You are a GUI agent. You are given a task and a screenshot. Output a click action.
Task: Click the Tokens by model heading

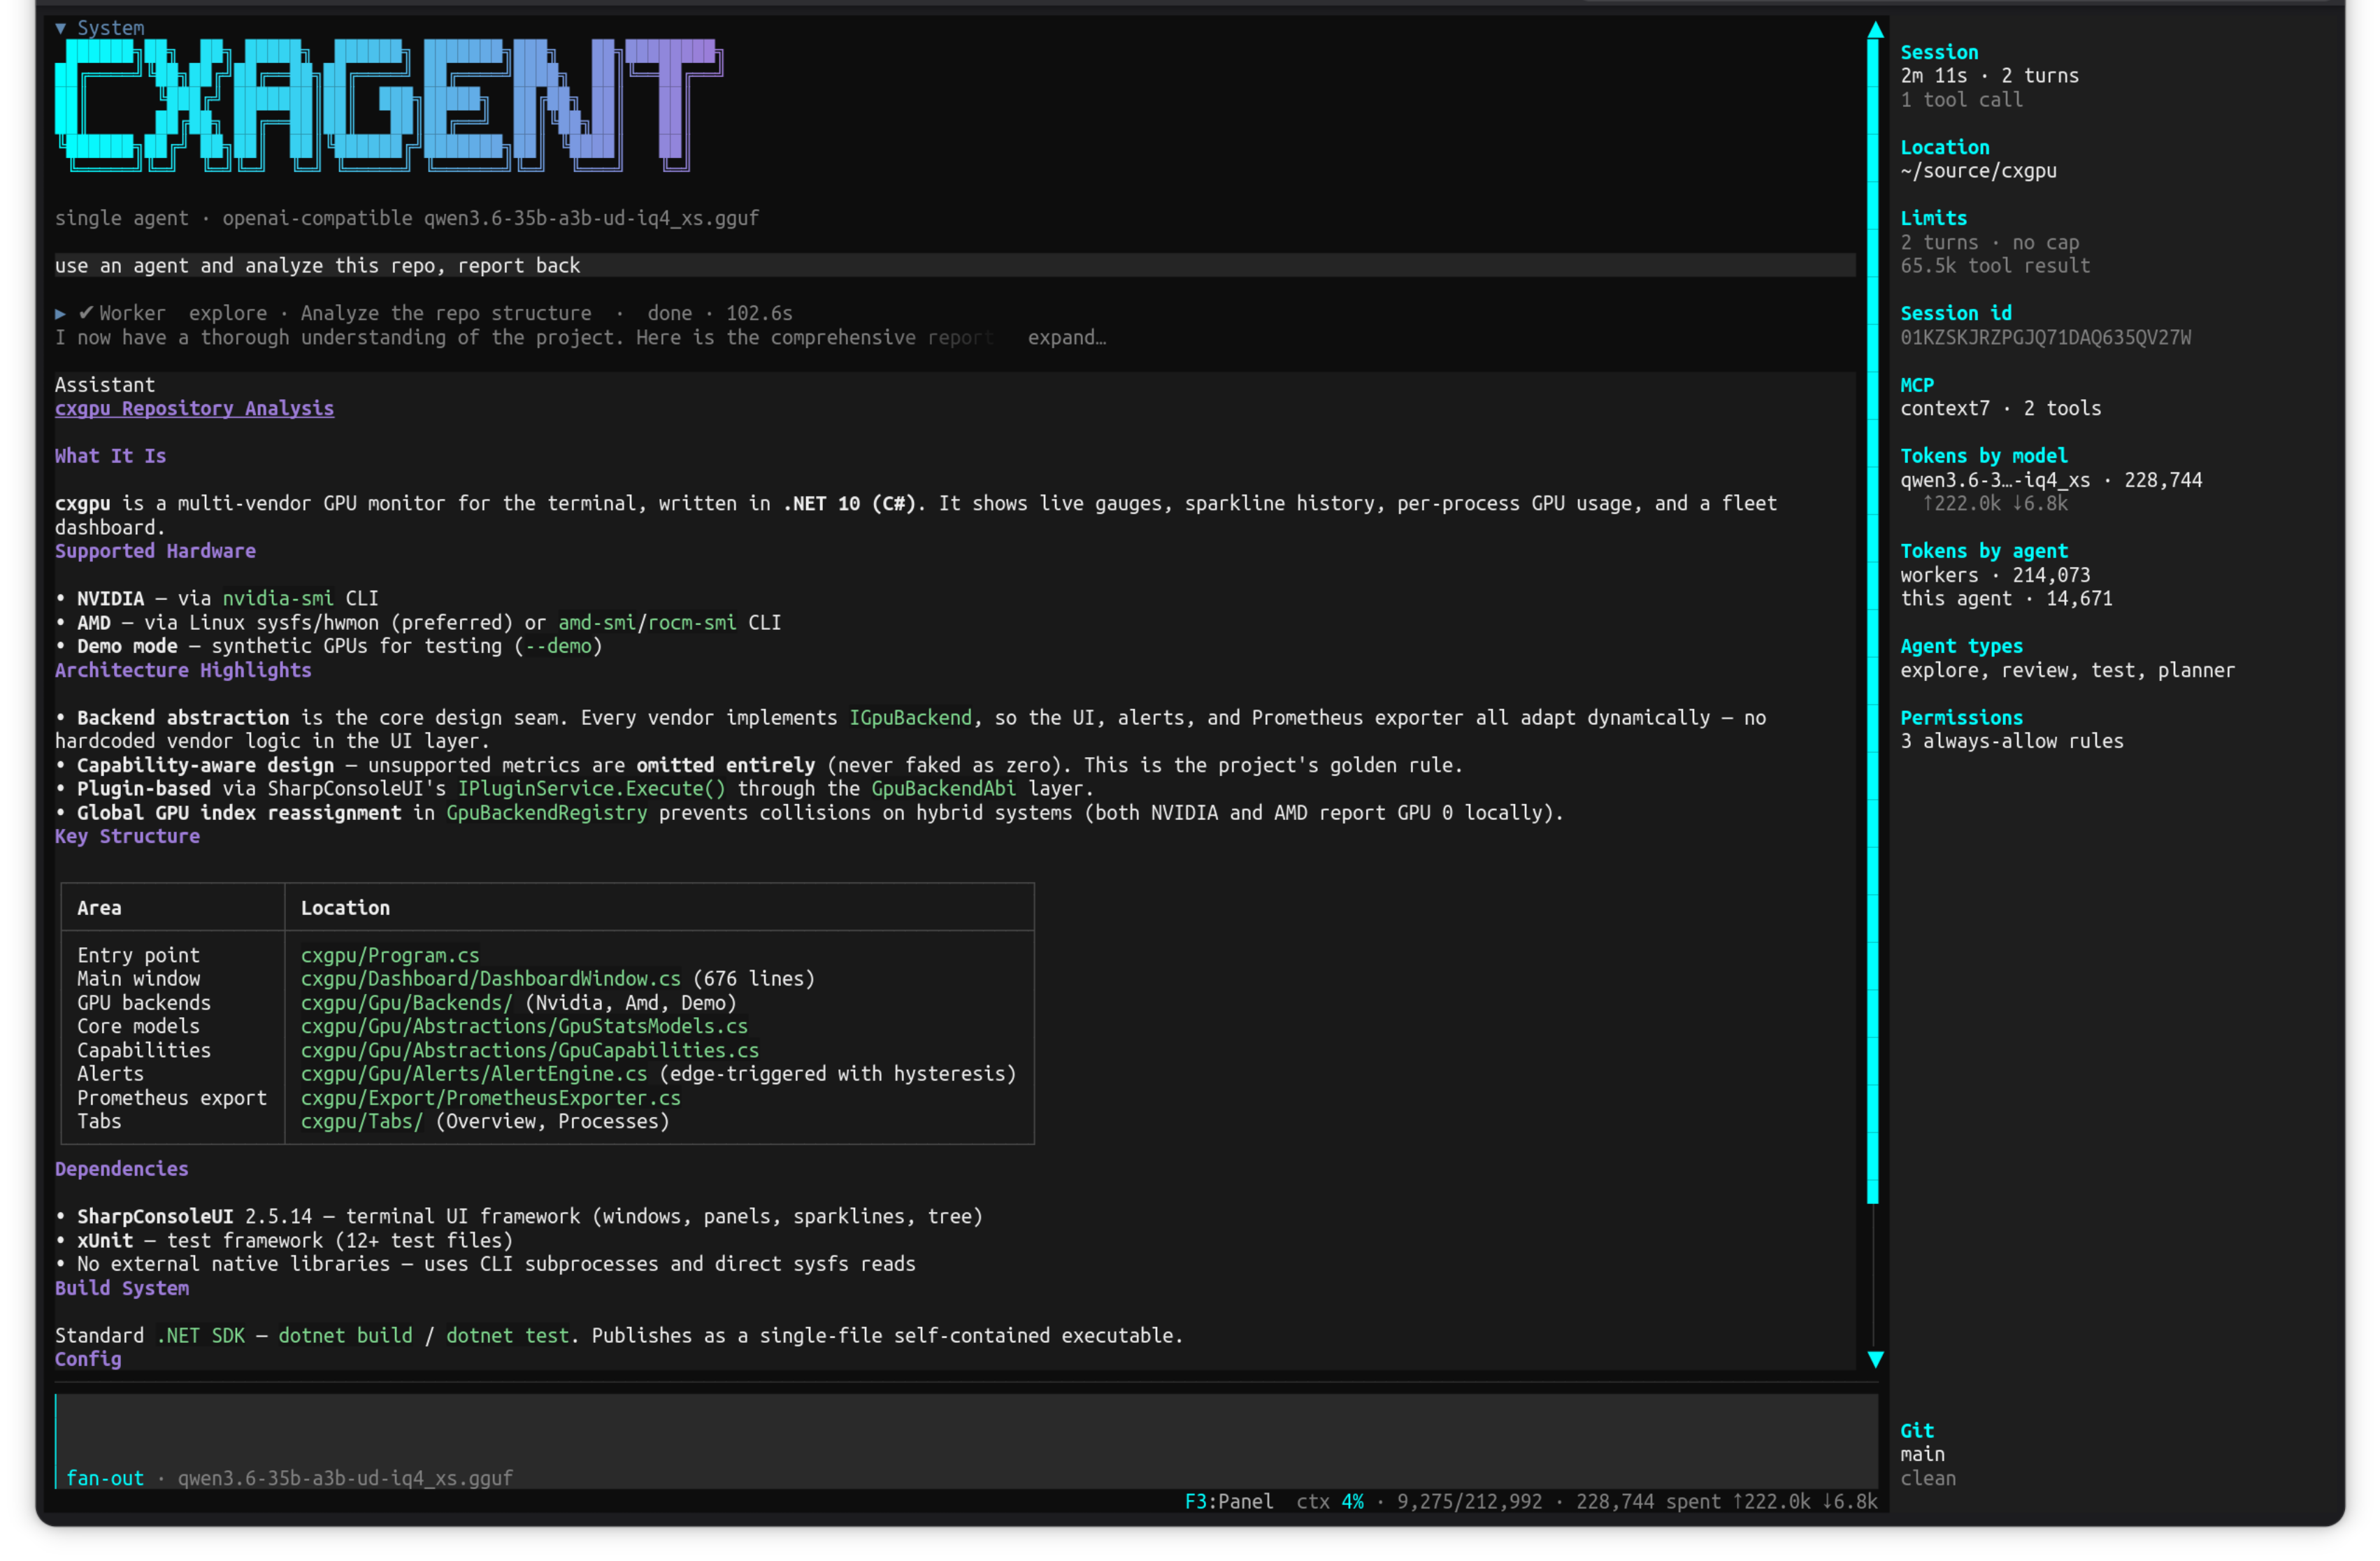1983,456
